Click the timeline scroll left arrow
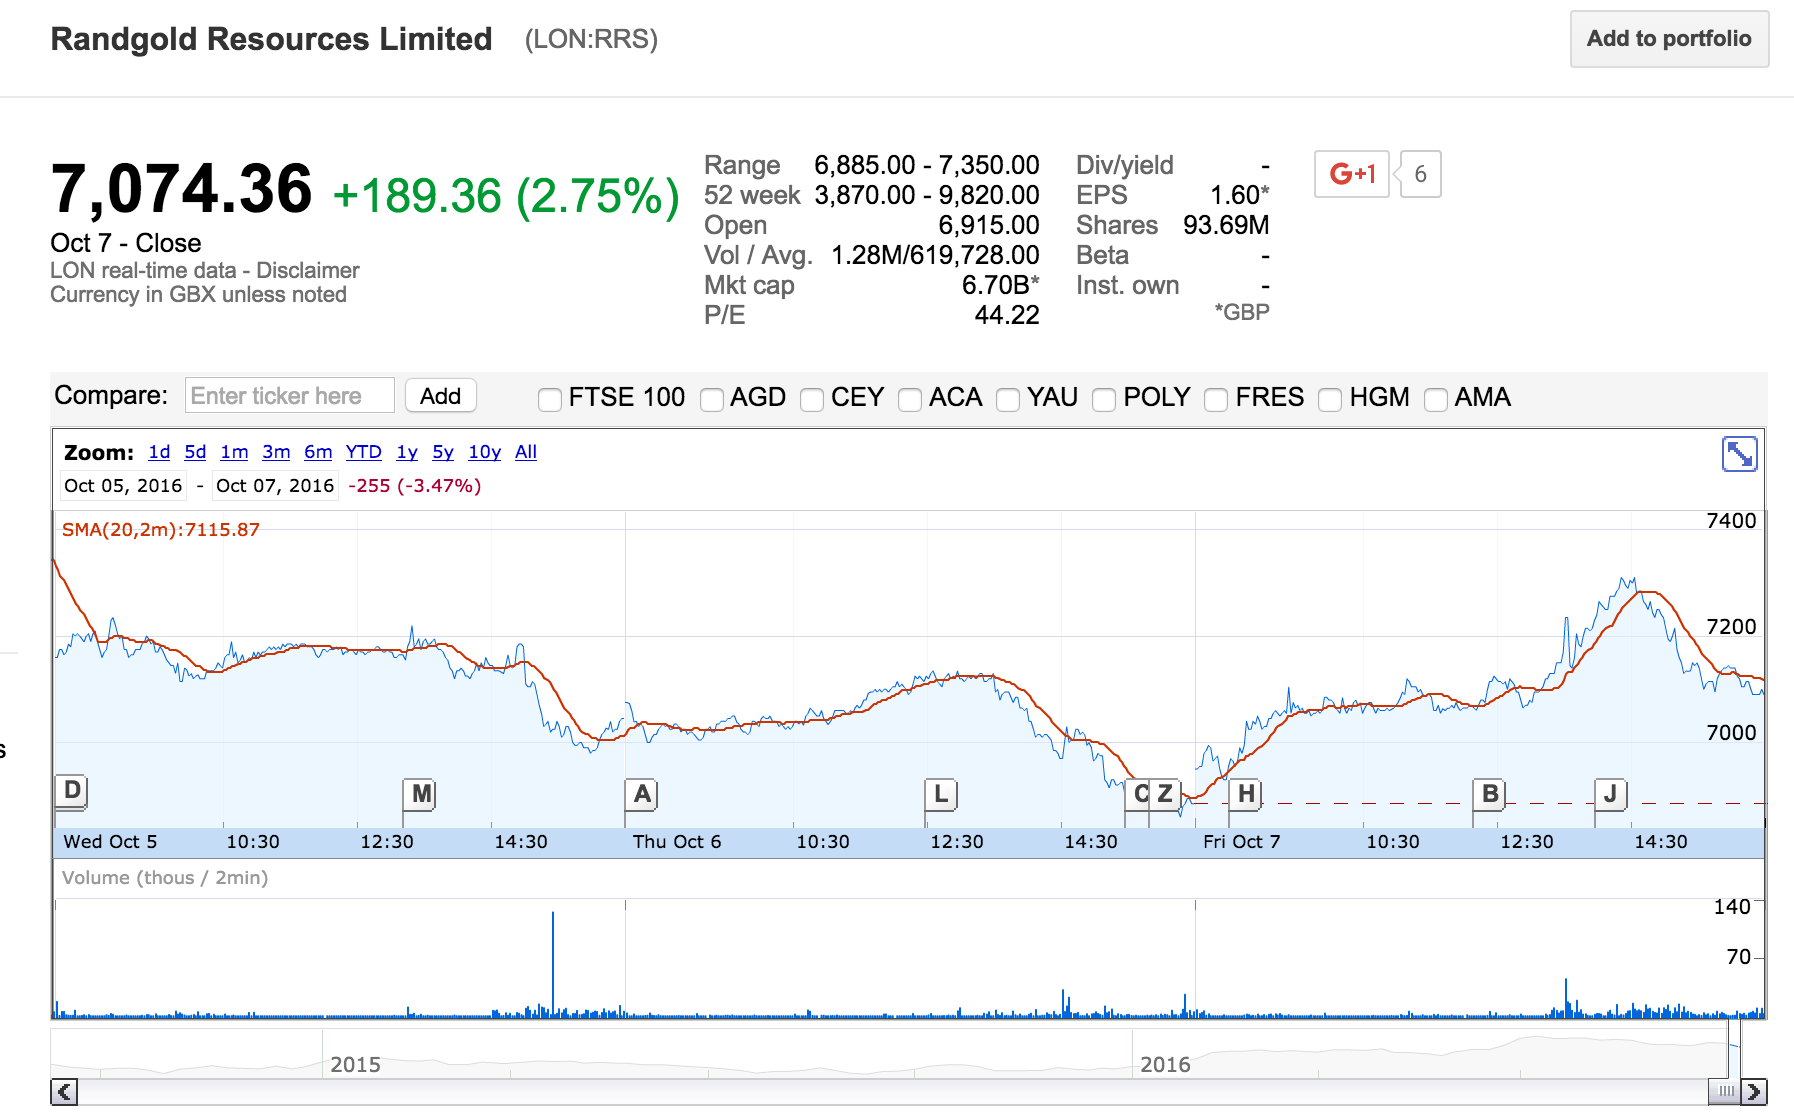Viewport: 1794px width, 1112px height. click(x=64, y=1092)
